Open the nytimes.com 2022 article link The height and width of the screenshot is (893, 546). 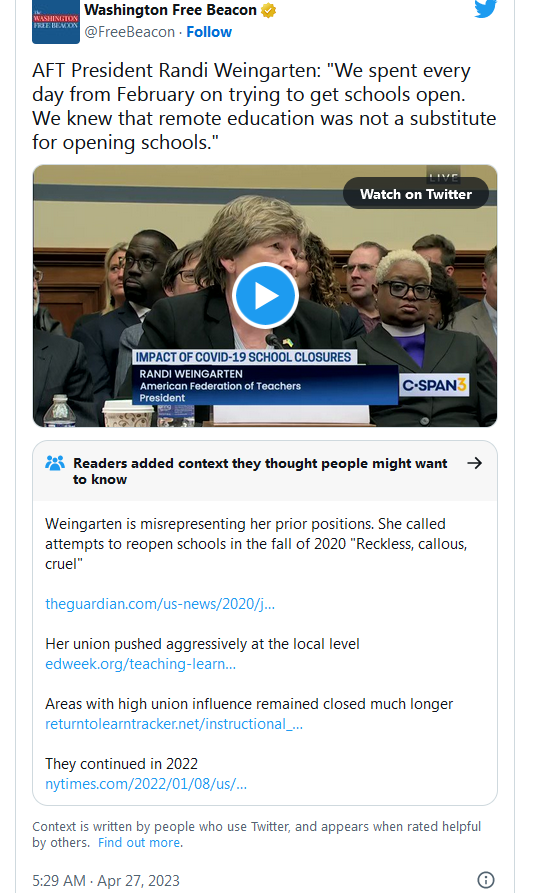tap(146, 784)
